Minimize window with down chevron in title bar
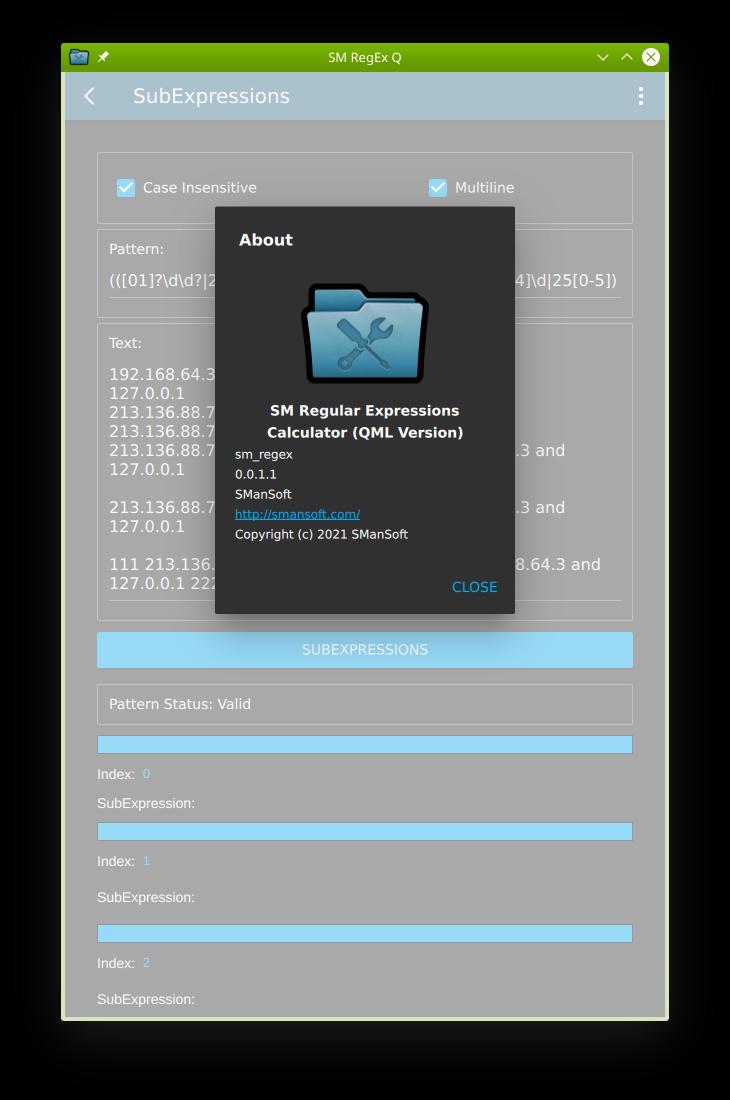Viewport: 730px width, 1100px height. [602, 58]
